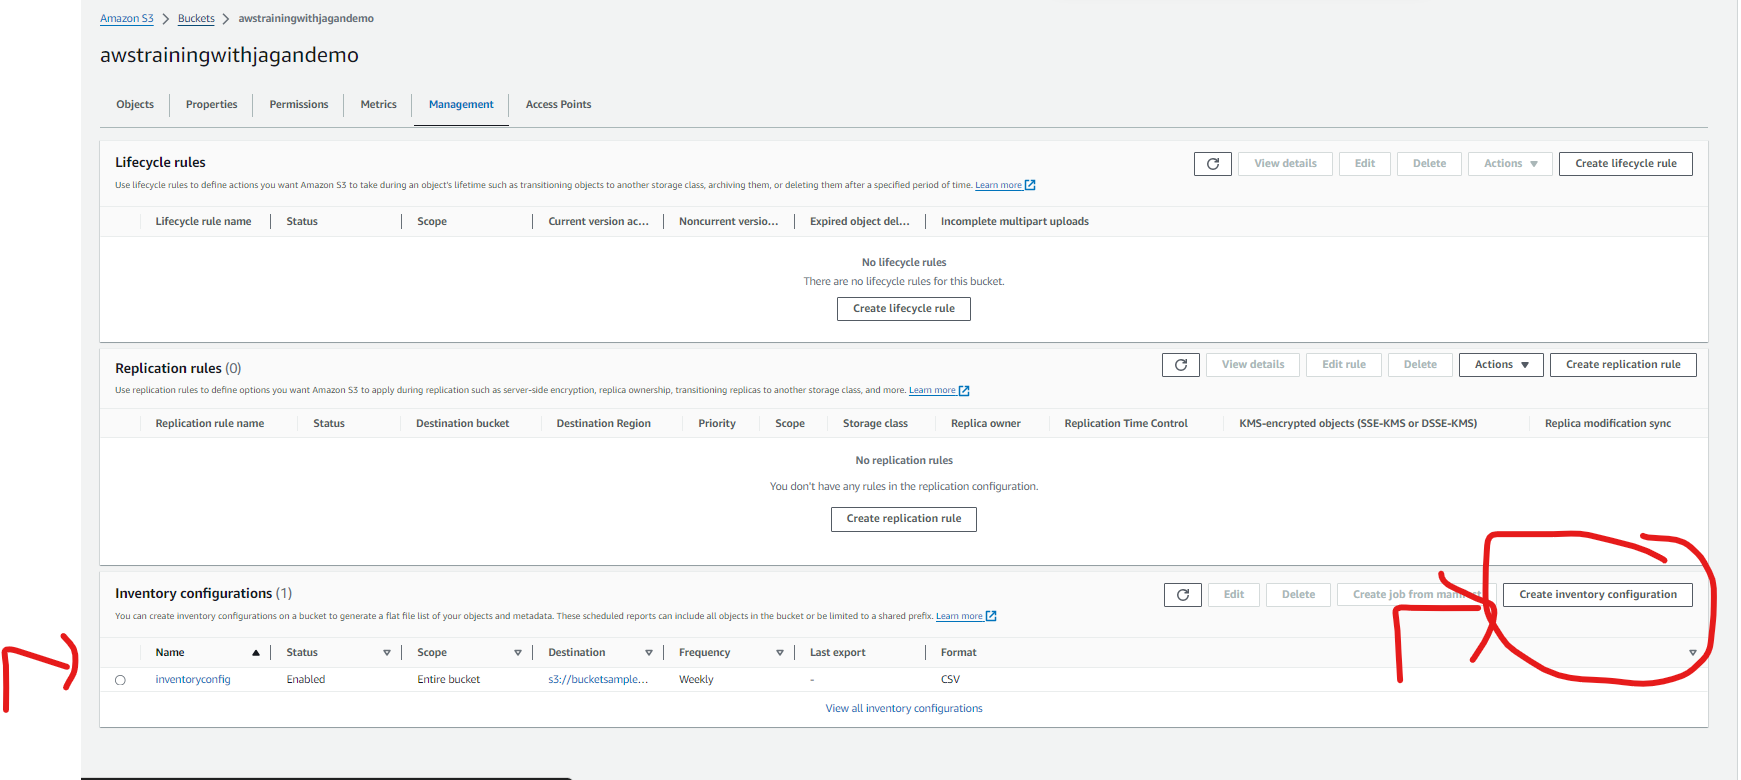
Task: Click the Enabled status cell
Action: click(305, 680)
